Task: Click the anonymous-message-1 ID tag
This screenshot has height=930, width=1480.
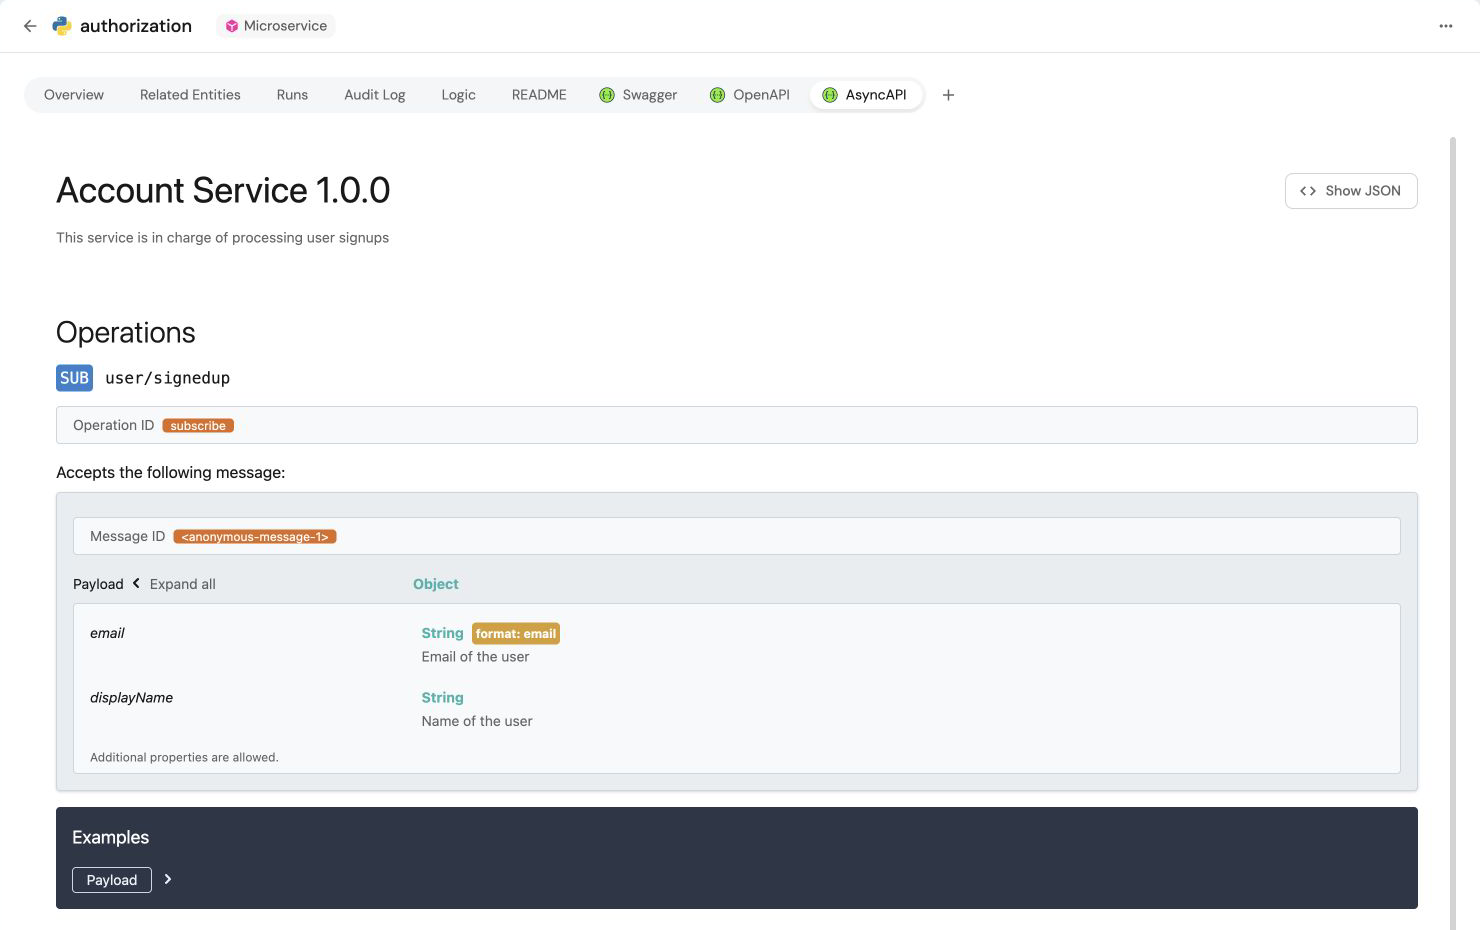Action: click(x=255, y=537)
